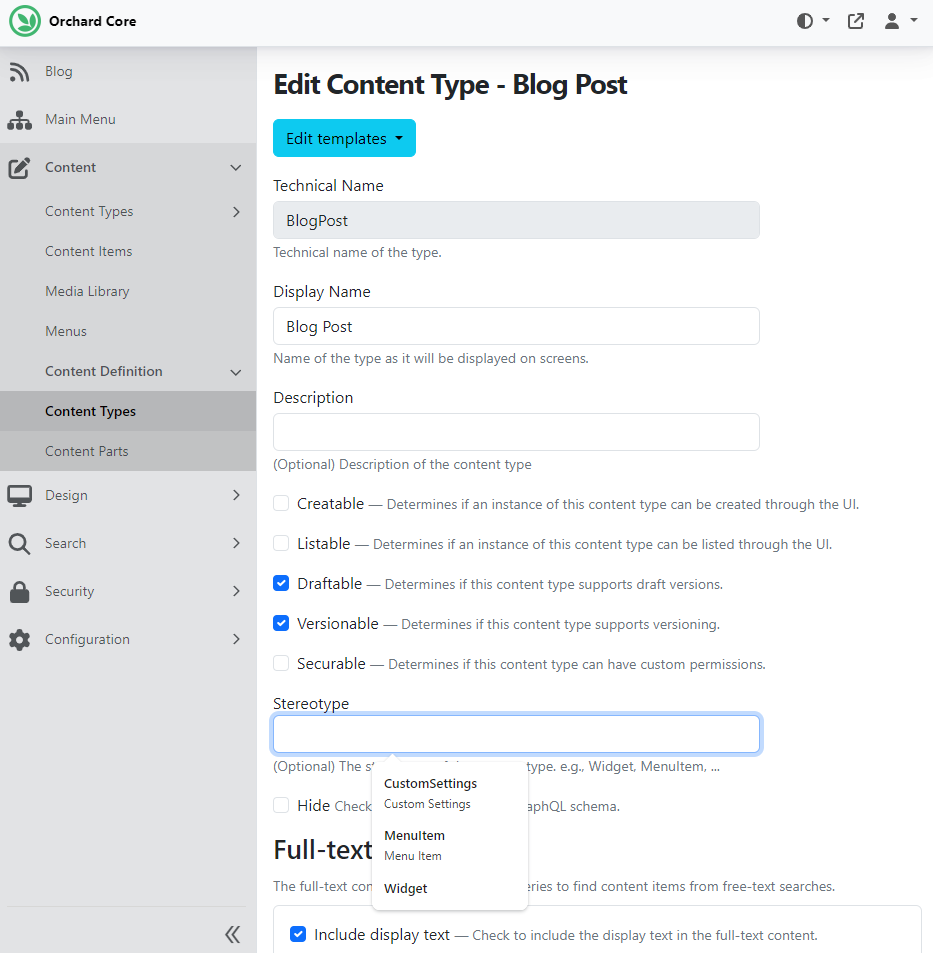Click the Design monitor icon

coord(19,495)
